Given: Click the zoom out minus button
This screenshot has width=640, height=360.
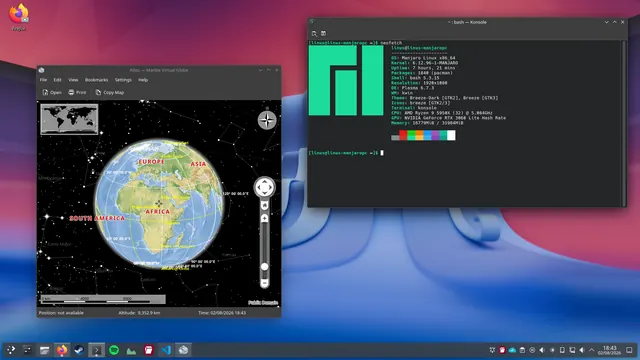Looking at the screenshot, I should [264, 283].
